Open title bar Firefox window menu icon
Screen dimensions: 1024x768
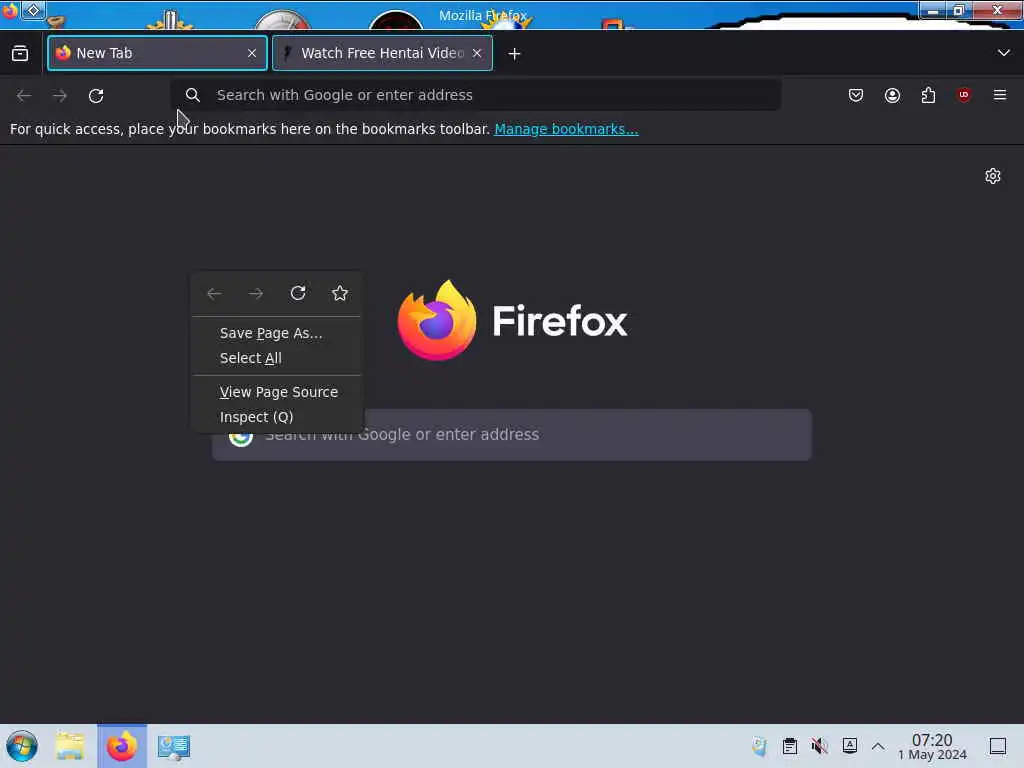pos(9,10)
